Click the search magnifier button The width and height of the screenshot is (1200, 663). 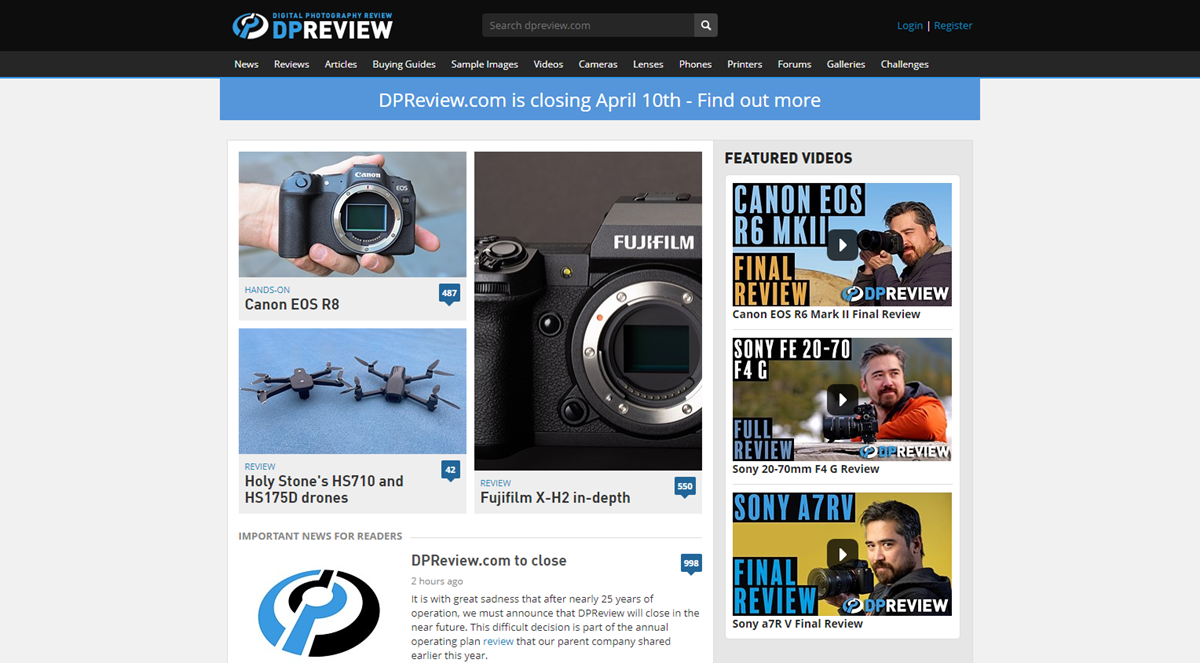pyautogui.click(x=706, y=25)
